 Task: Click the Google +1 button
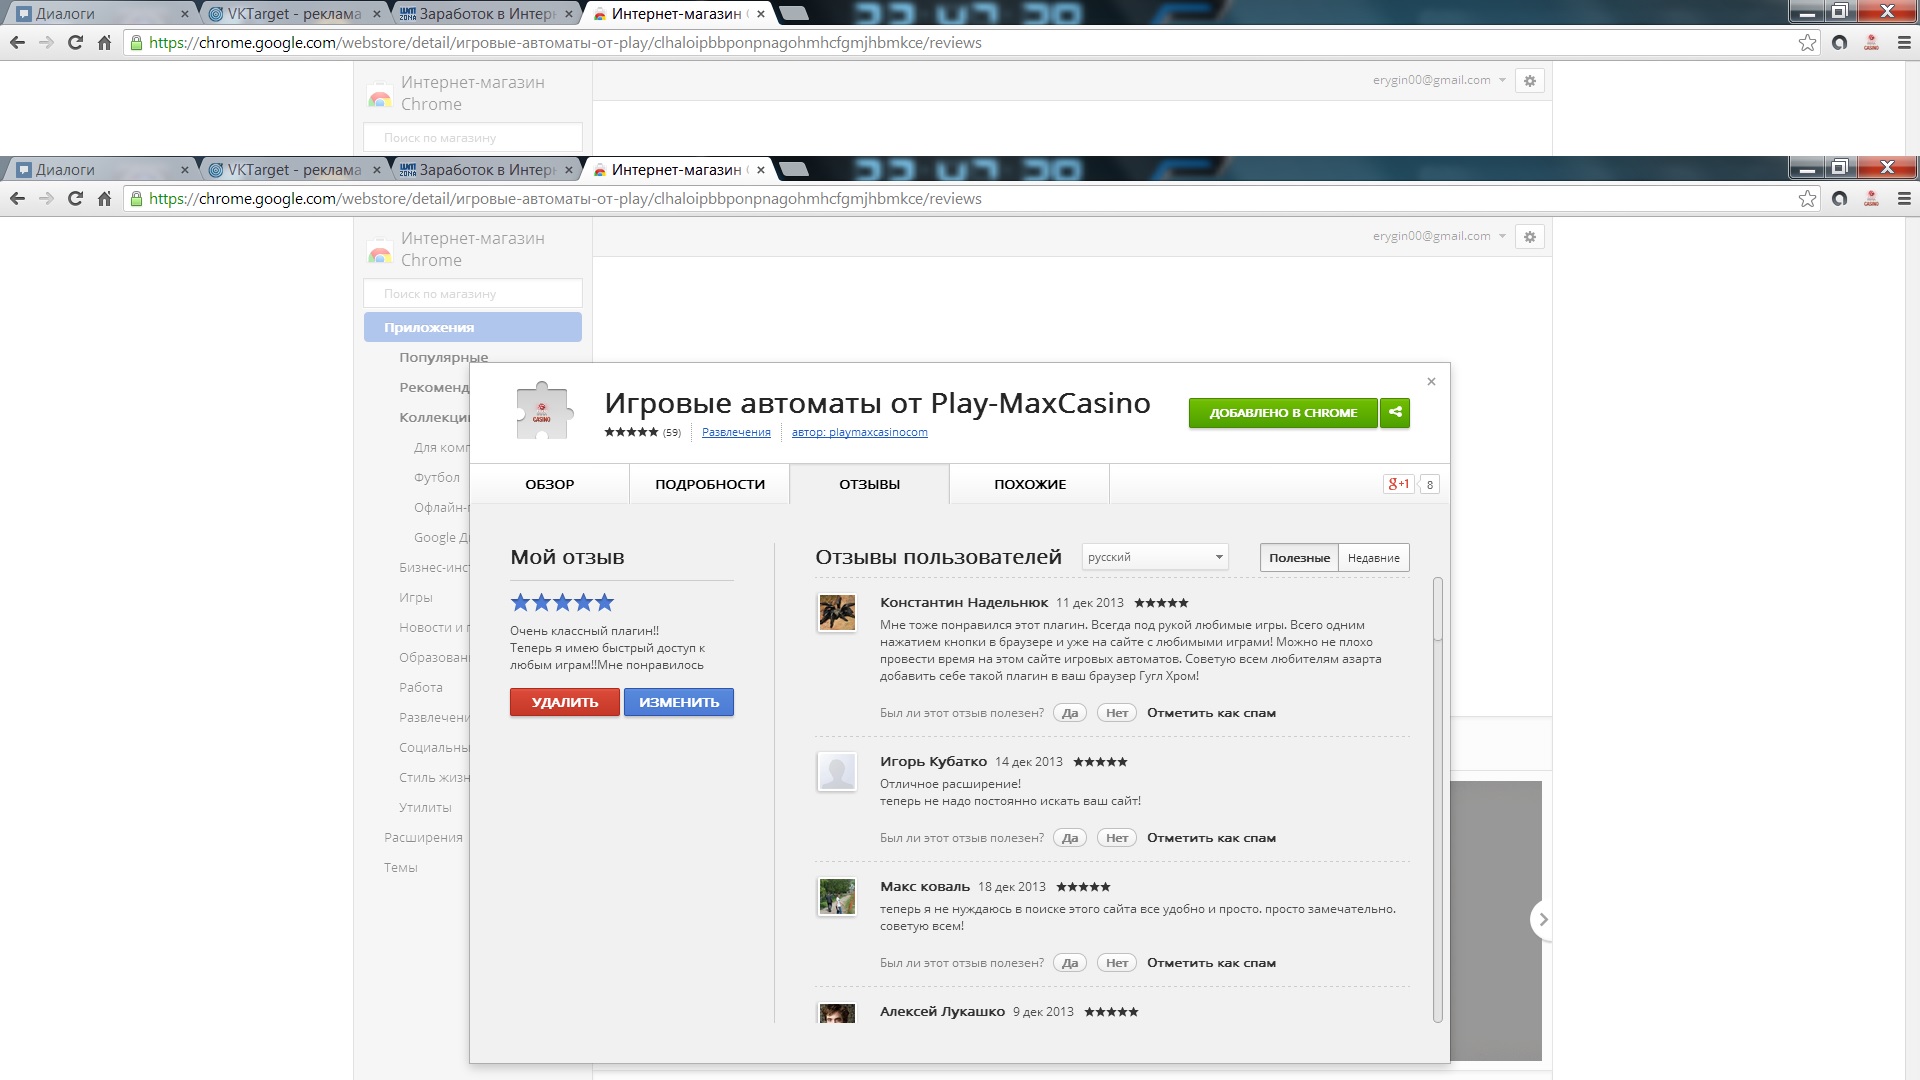[x=1398, y=484]
